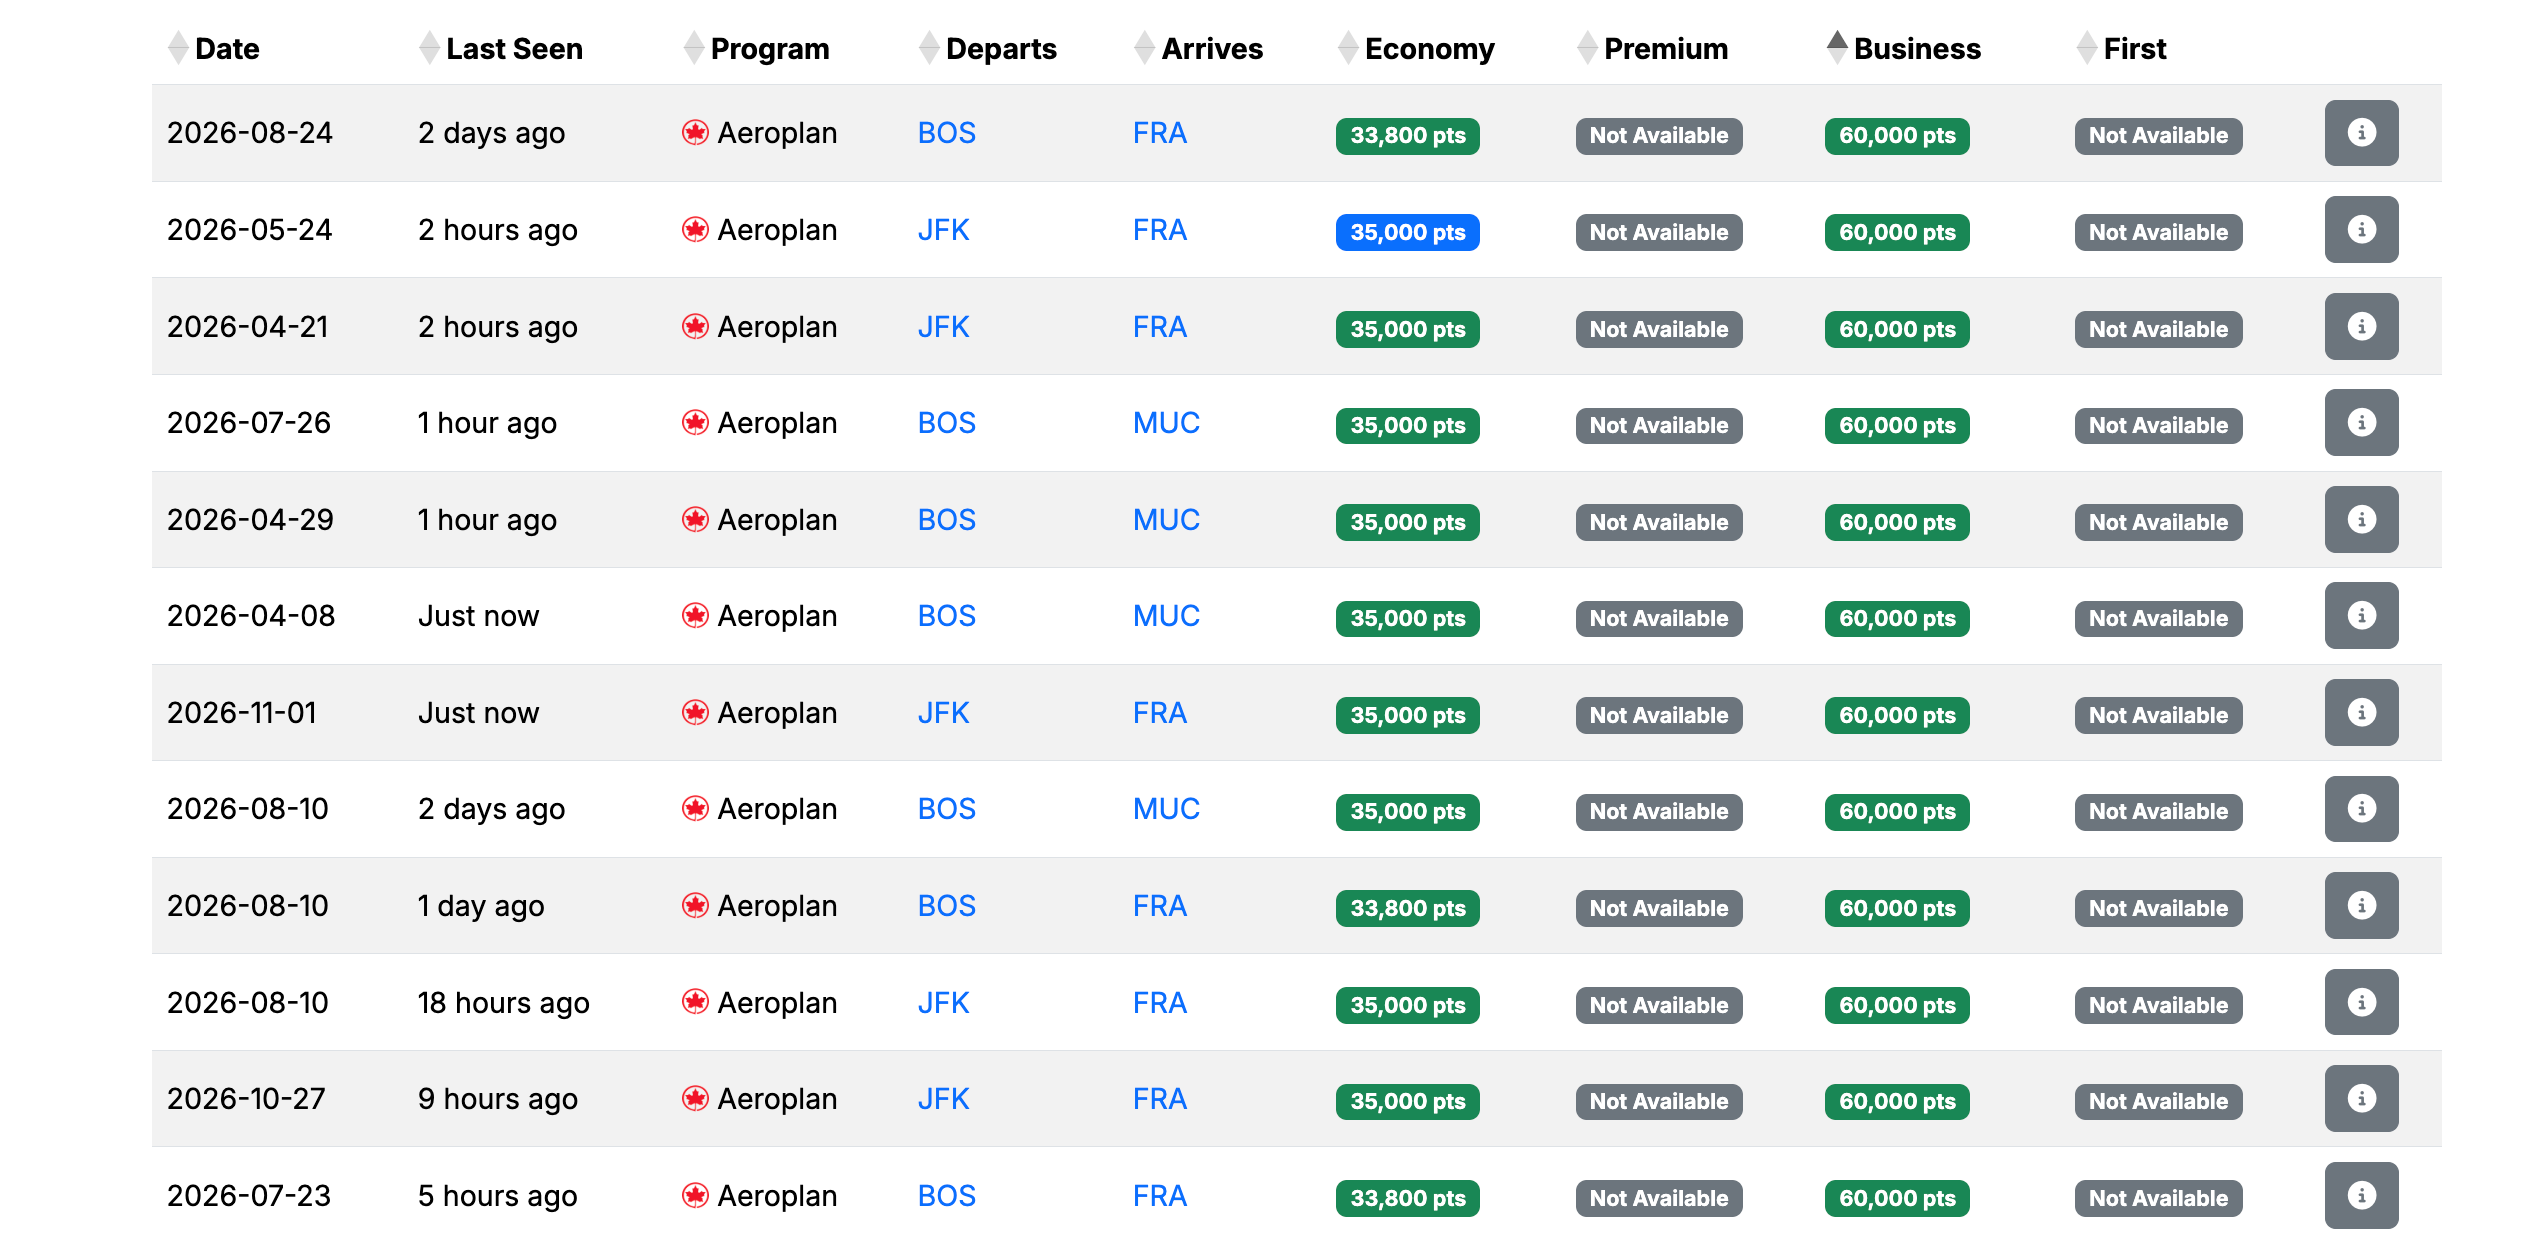Click the Aeroplan program icon on the 2026-04-08 row

[697, 615]
